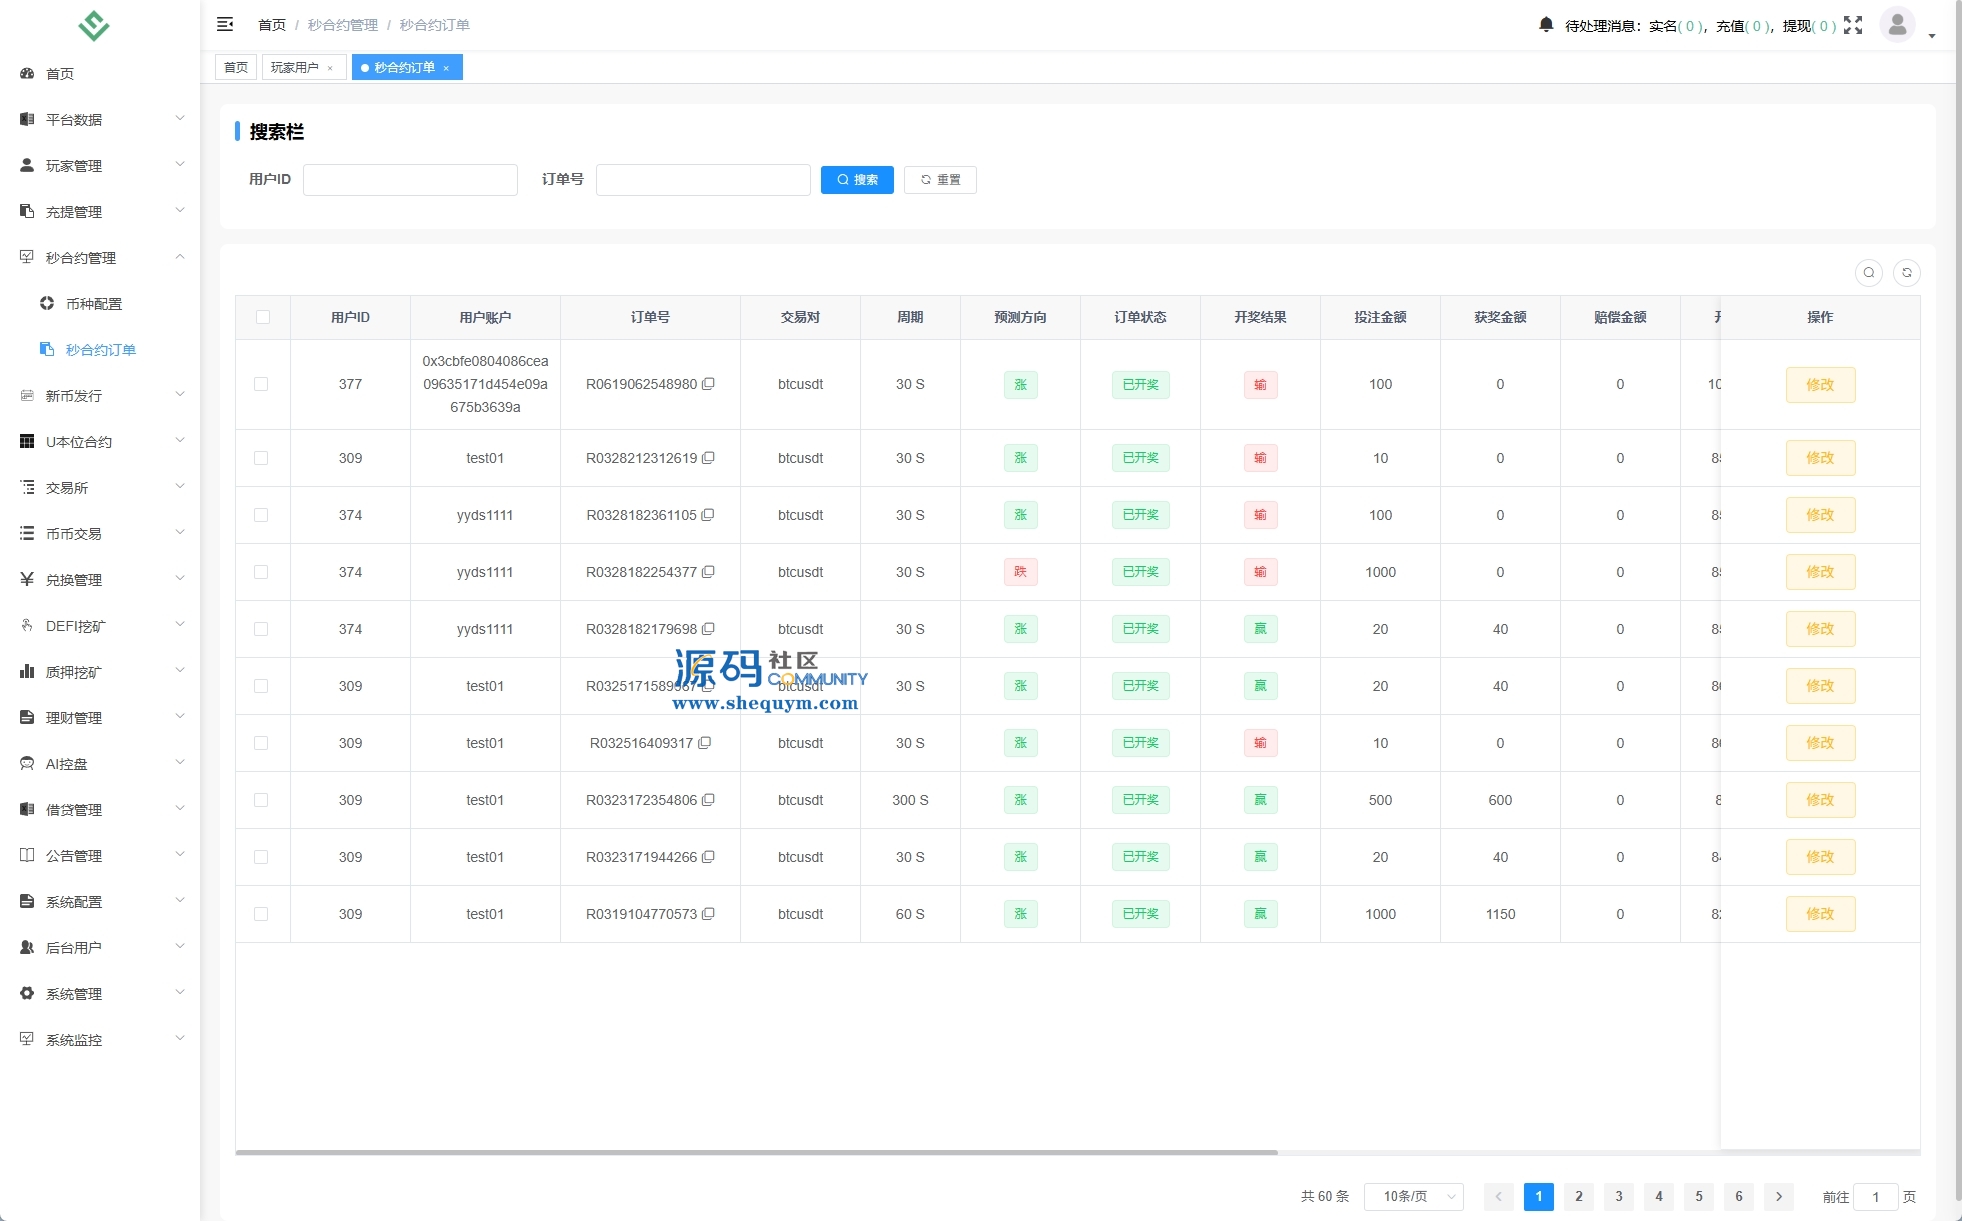Click the 用户ID search input field

(410, 180)
